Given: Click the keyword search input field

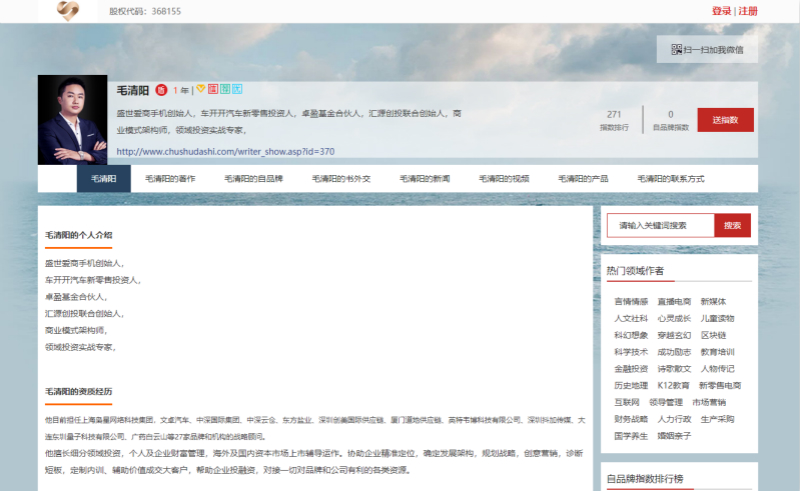Looking at the screenshot, I should [660, 226].
